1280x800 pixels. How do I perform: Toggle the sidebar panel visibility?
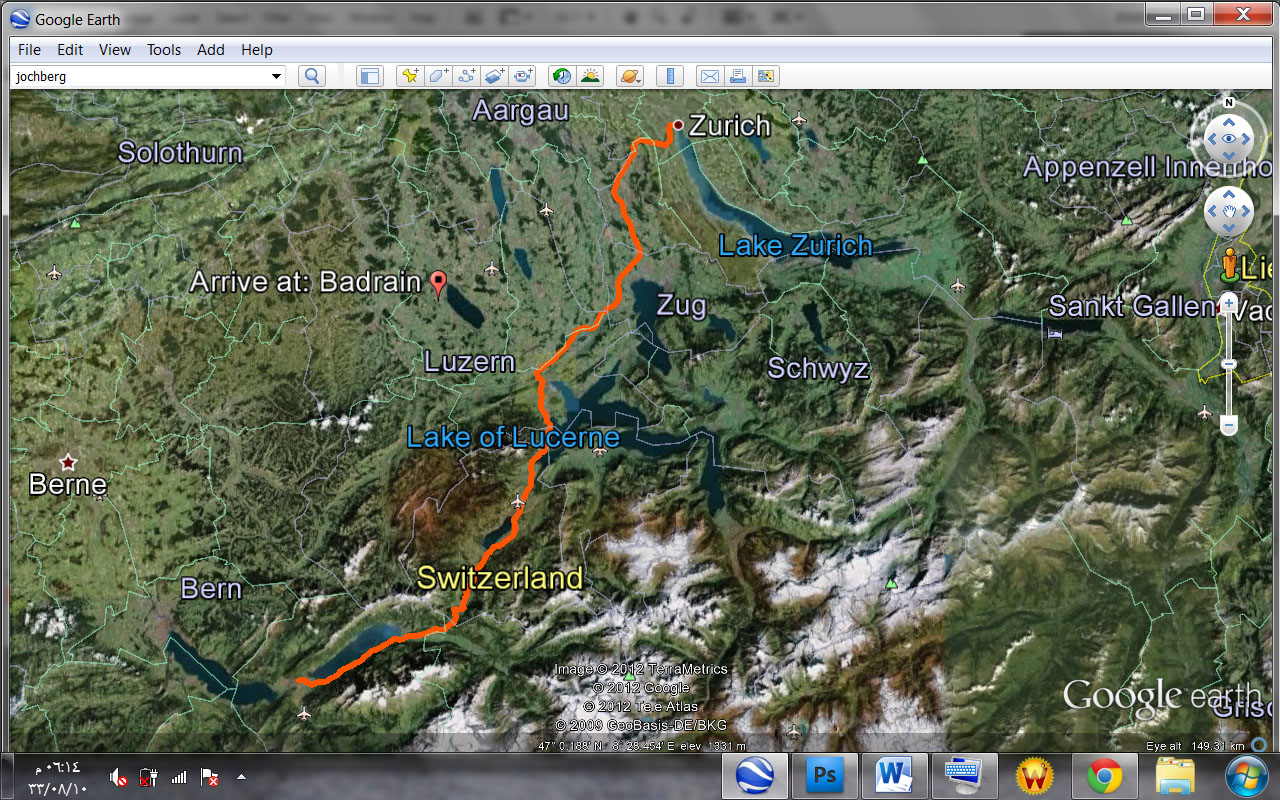pos(370,76)
